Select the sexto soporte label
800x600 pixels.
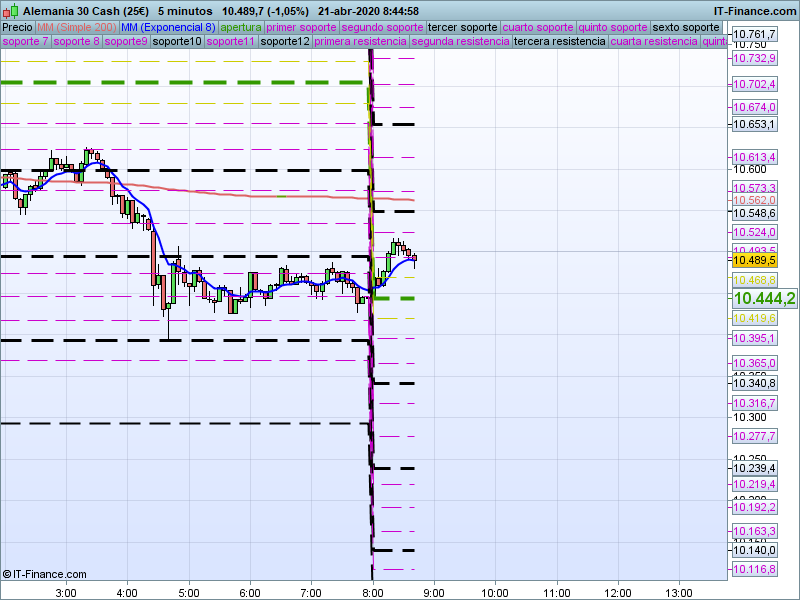tap(686, 28)
